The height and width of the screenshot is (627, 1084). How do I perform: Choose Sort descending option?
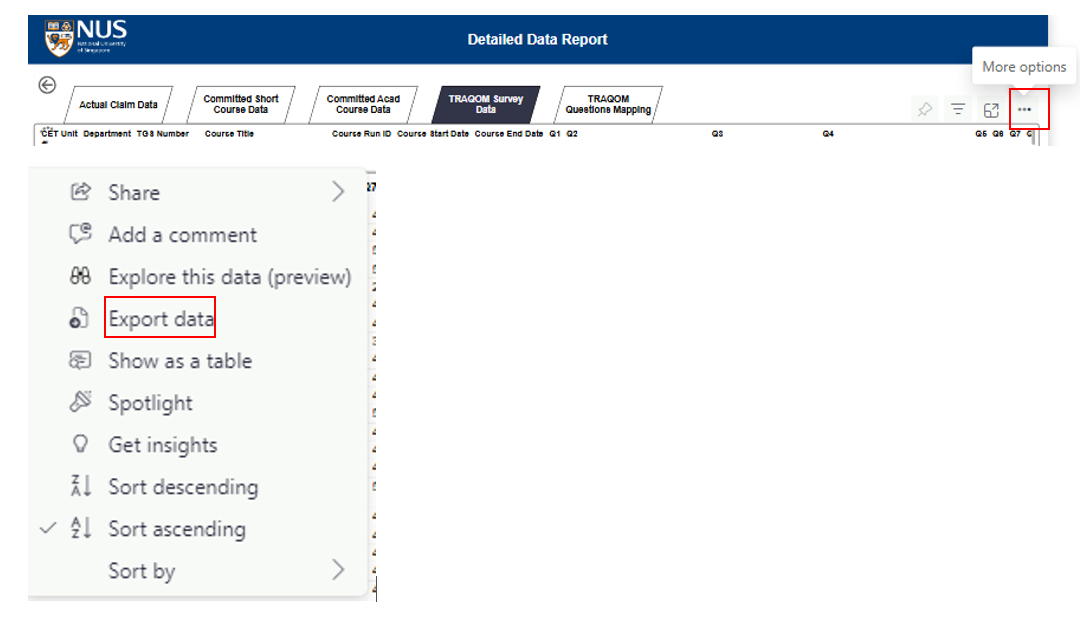pos(183,487)
